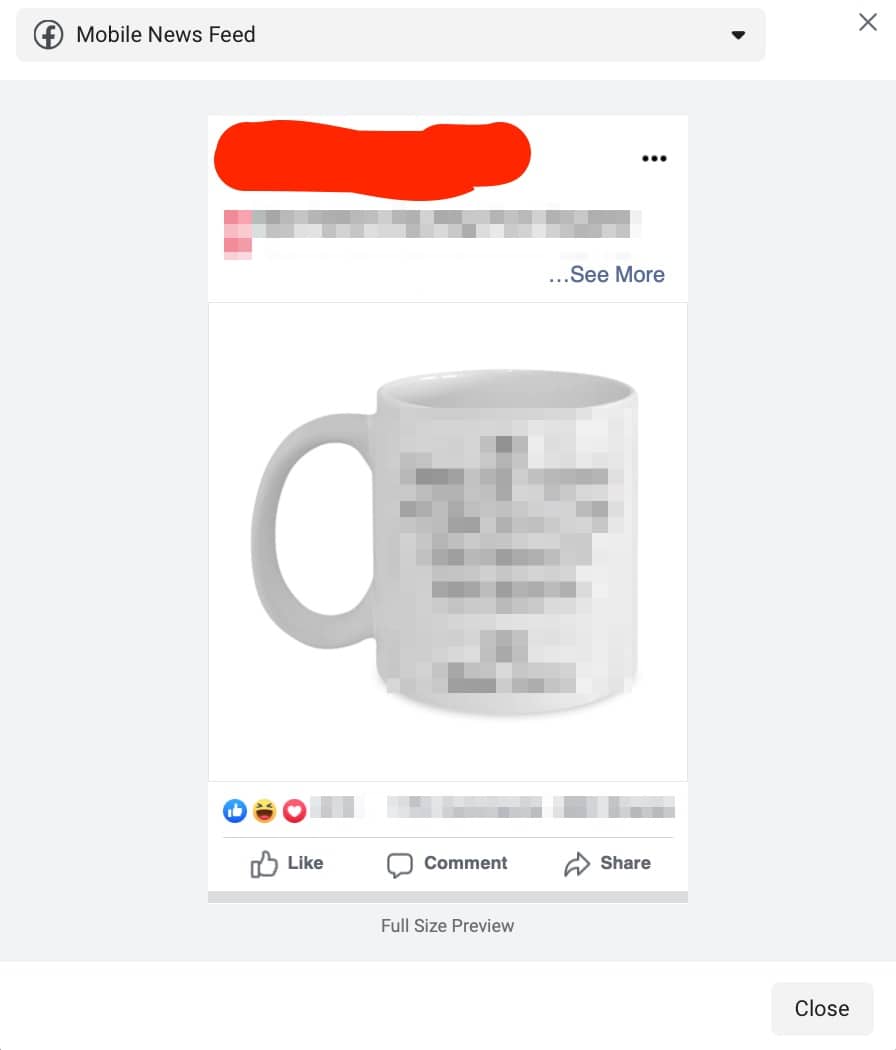Click the Full Size Preview caption
The width and height of the screenshot is (896, 1050).
coord(447,925)
